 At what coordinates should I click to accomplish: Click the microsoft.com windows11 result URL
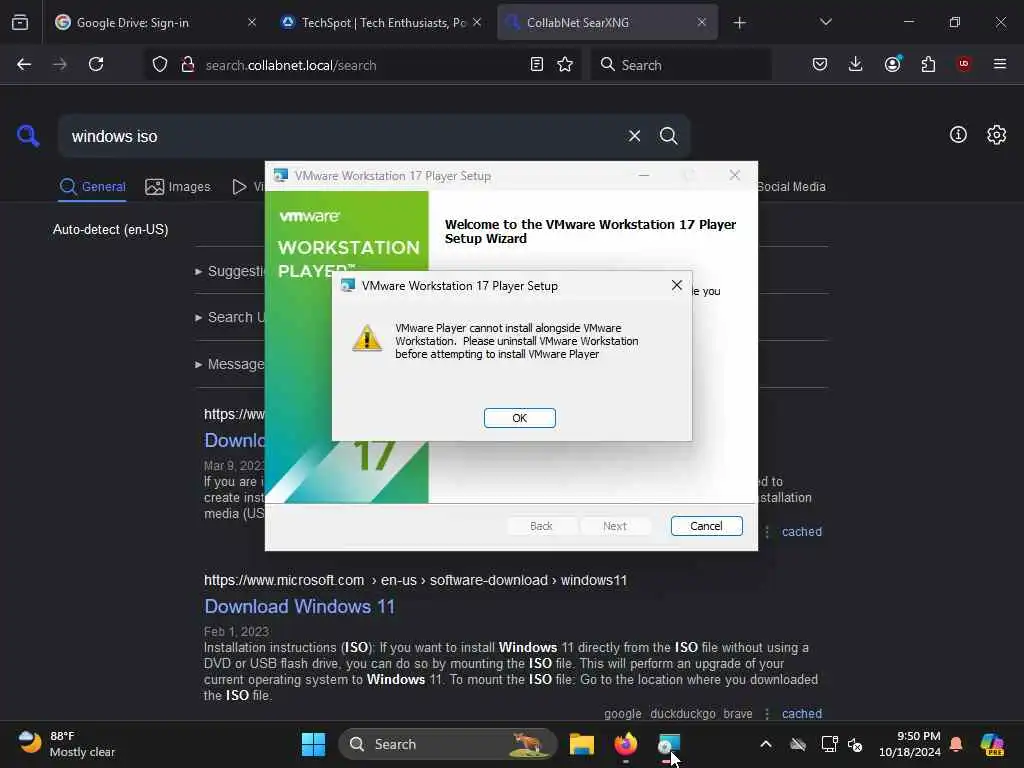click(415, 580)
